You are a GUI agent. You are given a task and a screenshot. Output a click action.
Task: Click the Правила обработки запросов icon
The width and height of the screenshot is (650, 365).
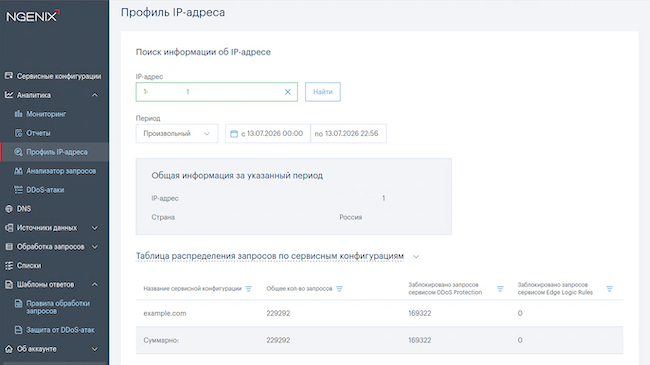coord(18,304)
